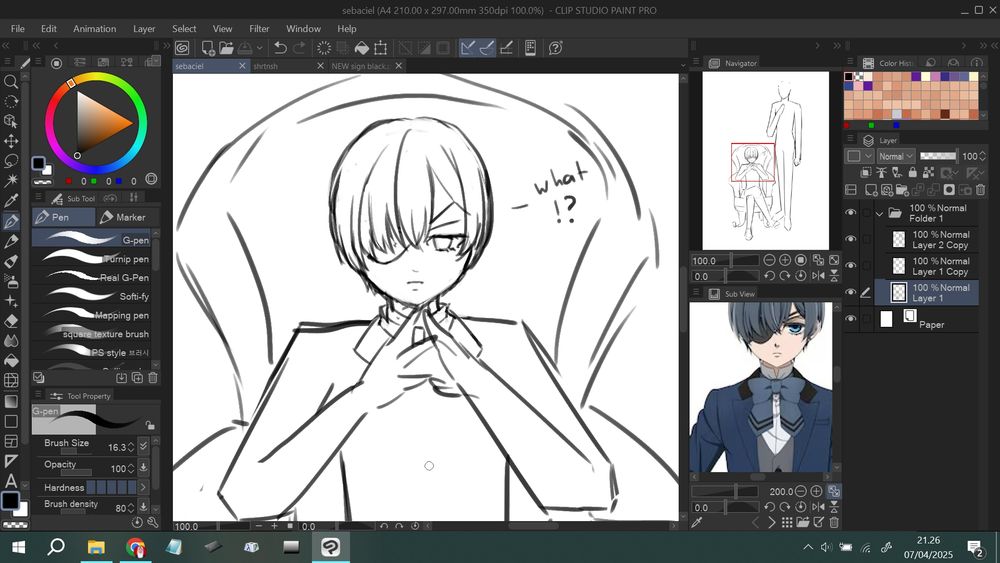
Task: Hide Layer 1 Copy visibility eye
Action: pos(850,265)
